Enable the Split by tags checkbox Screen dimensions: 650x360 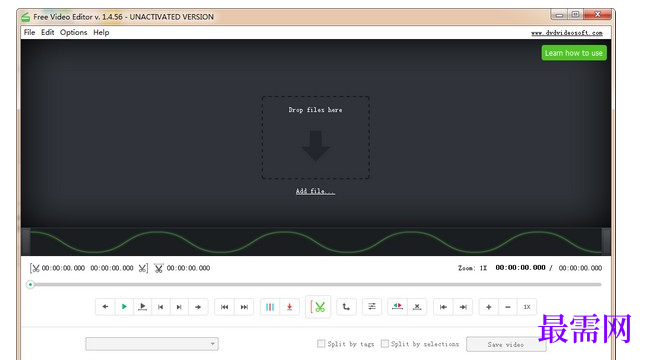321,343
